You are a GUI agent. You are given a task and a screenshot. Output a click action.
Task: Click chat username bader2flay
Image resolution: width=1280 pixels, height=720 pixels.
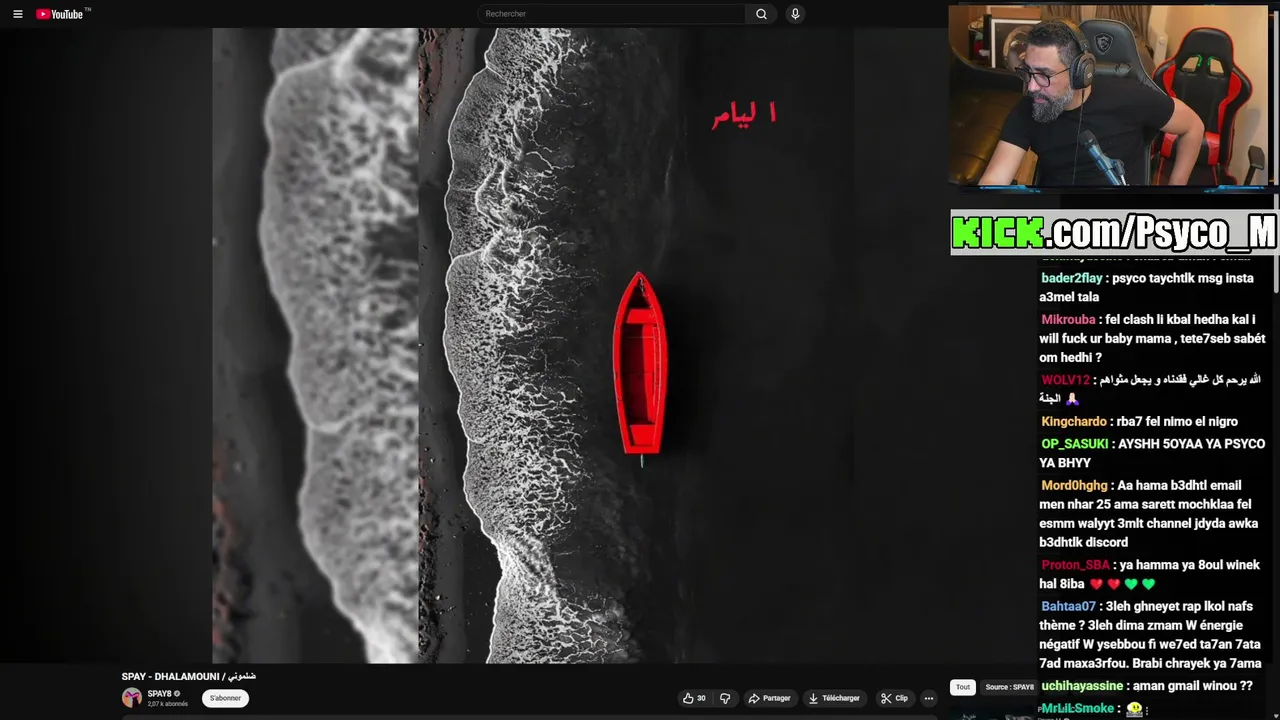(x=1071, y=278)
